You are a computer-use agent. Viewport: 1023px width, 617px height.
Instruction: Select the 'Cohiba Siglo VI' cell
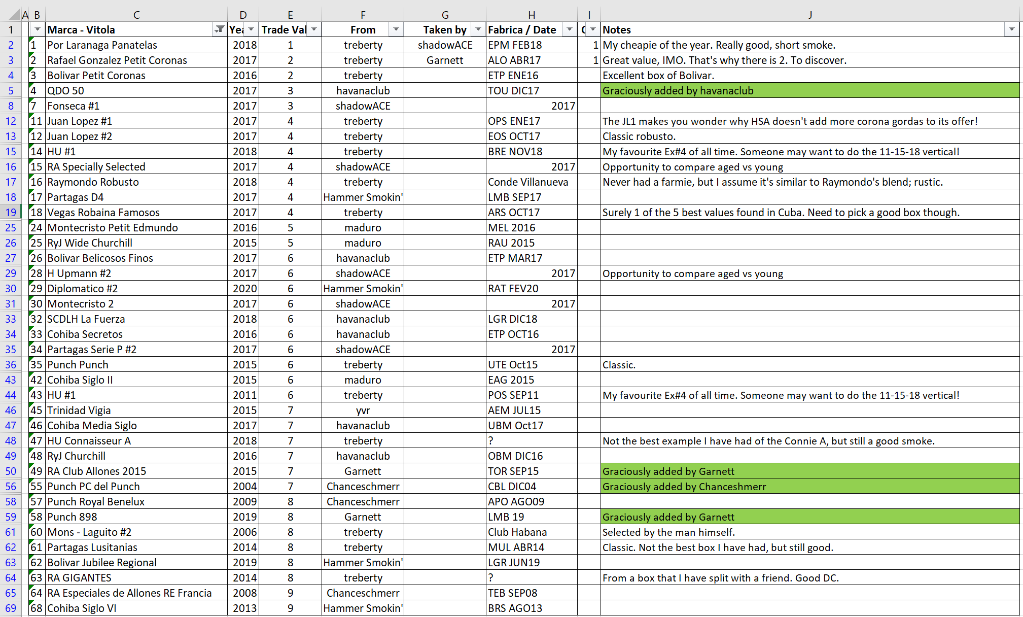point(136,608)
